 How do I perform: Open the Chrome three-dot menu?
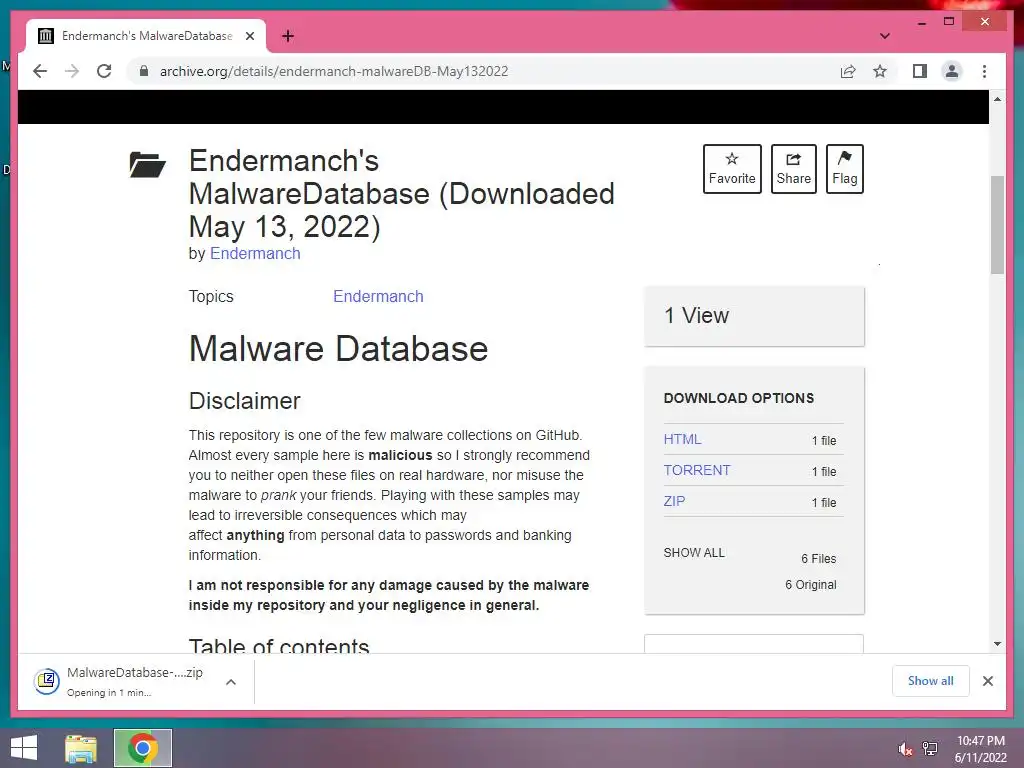pyautogui.click(x=984, y=71)
